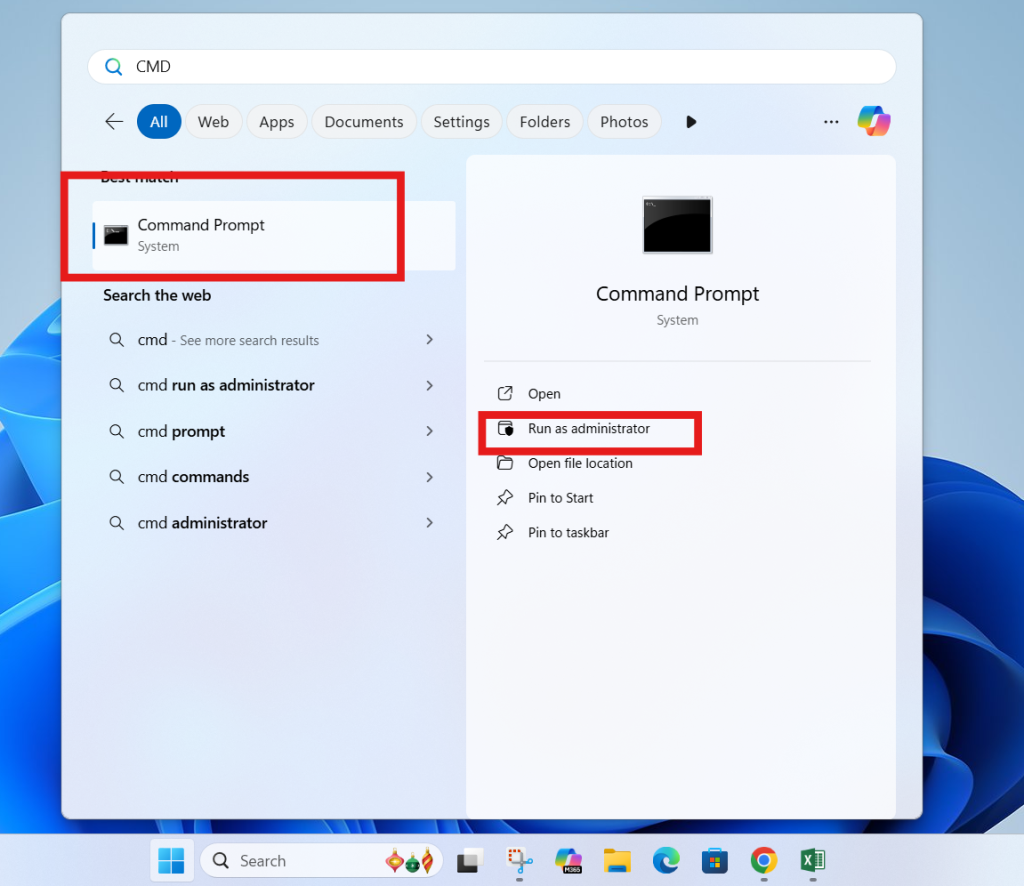Expand the cmd commands search suggestion
This screenshot has width=1024, height=886.
(x=429, y=477)
